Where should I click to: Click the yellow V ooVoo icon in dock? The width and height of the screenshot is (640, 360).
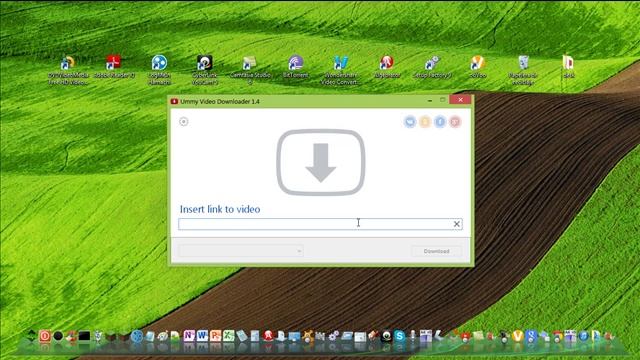pyautogui.click(x=518, y=336)
